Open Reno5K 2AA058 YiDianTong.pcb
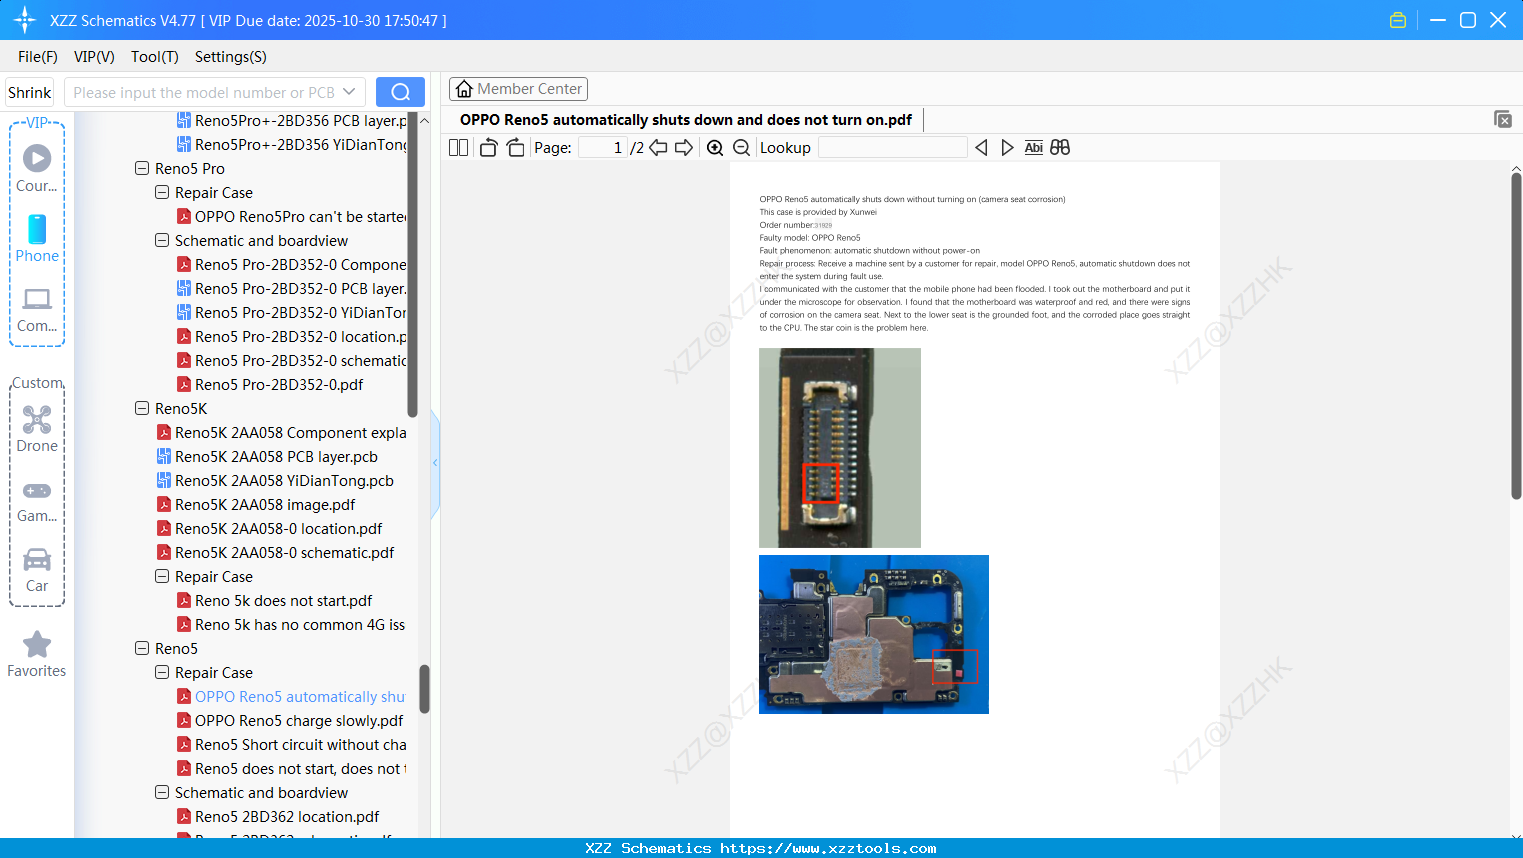The image size is (1523, 858). click(x=284, y=481)
